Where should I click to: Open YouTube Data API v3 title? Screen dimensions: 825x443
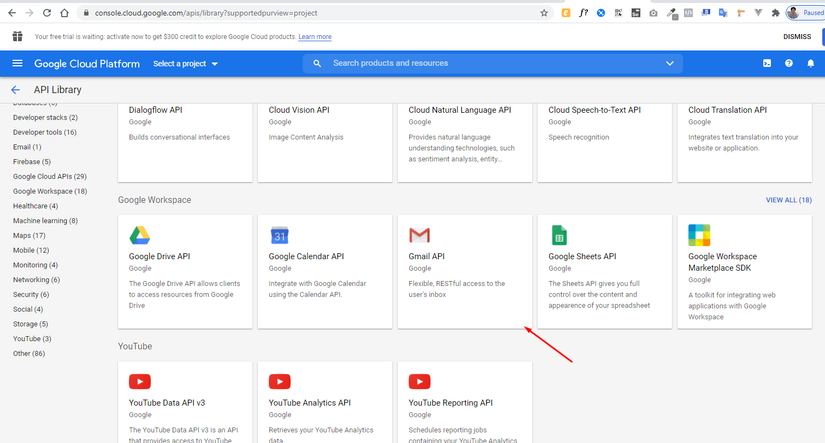167,402
